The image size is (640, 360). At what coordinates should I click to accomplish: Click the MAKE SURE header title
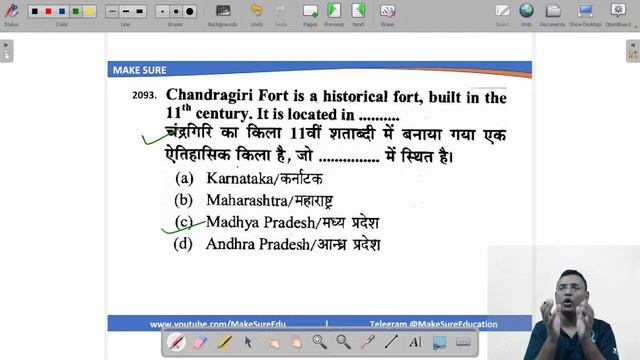coord(140,70)
